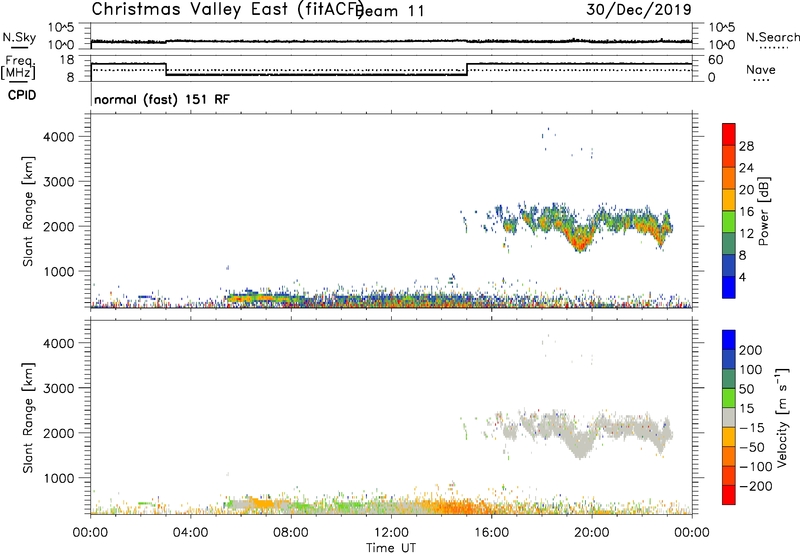
Task: Click the "28" Power colorbar tick label
Action: 746,146
